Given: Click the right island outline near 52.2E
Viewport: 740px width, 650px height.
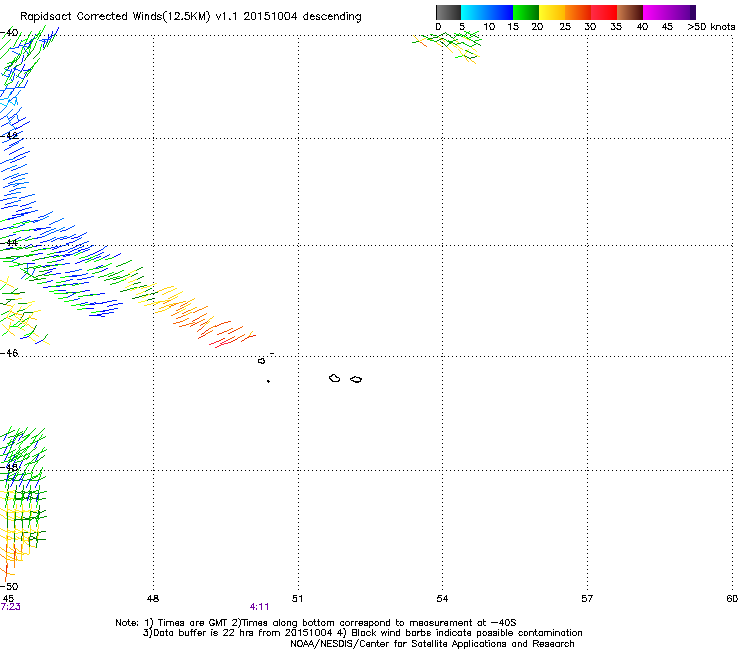Looking at the screenshot, I should pyautogui.click(x=356, y=379).
